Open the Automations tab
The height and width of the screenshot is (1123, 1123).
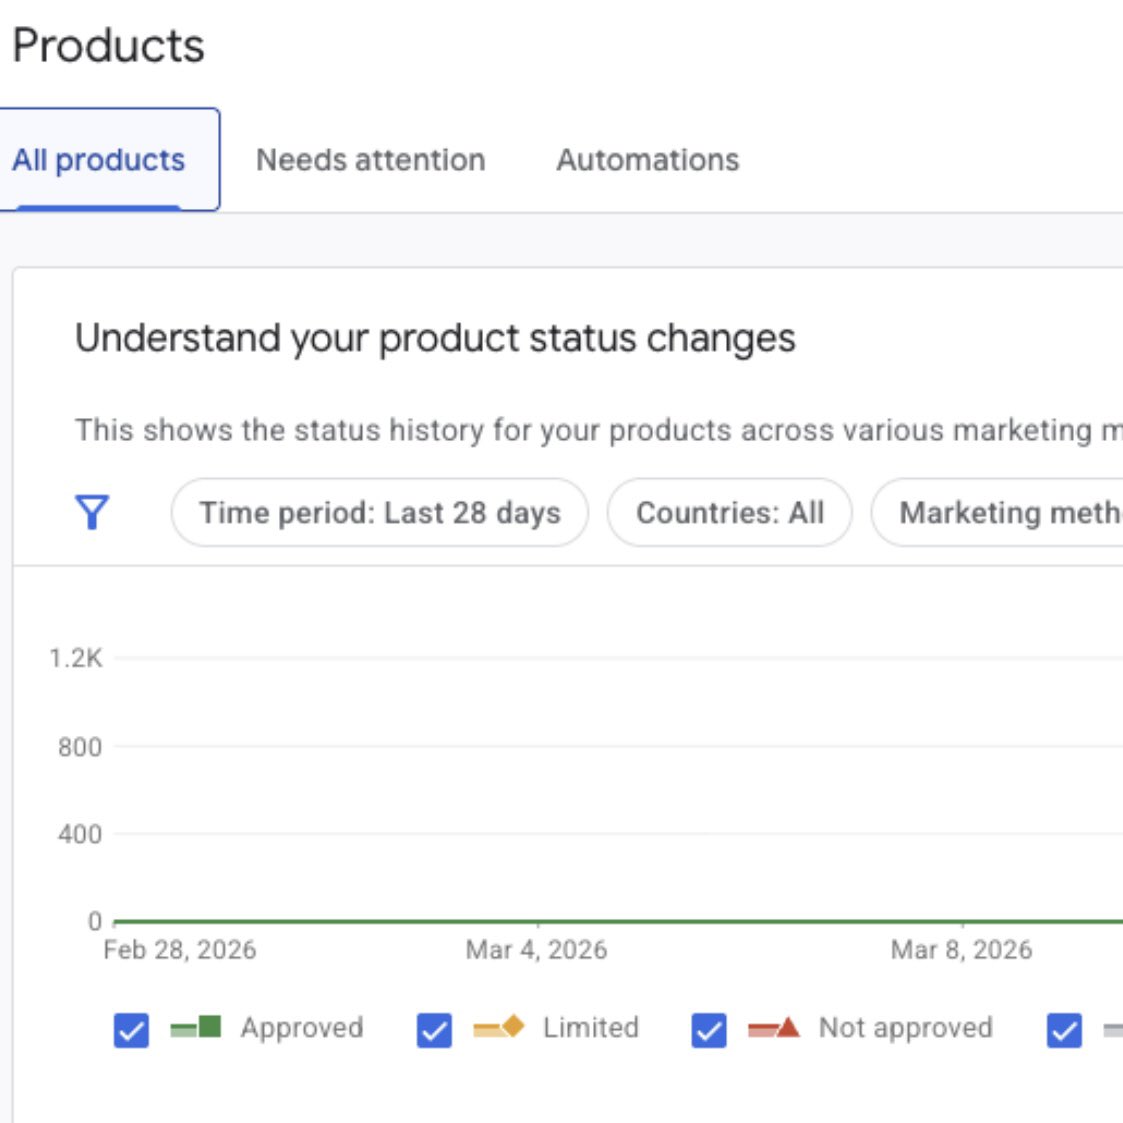[x=647, y=160]
